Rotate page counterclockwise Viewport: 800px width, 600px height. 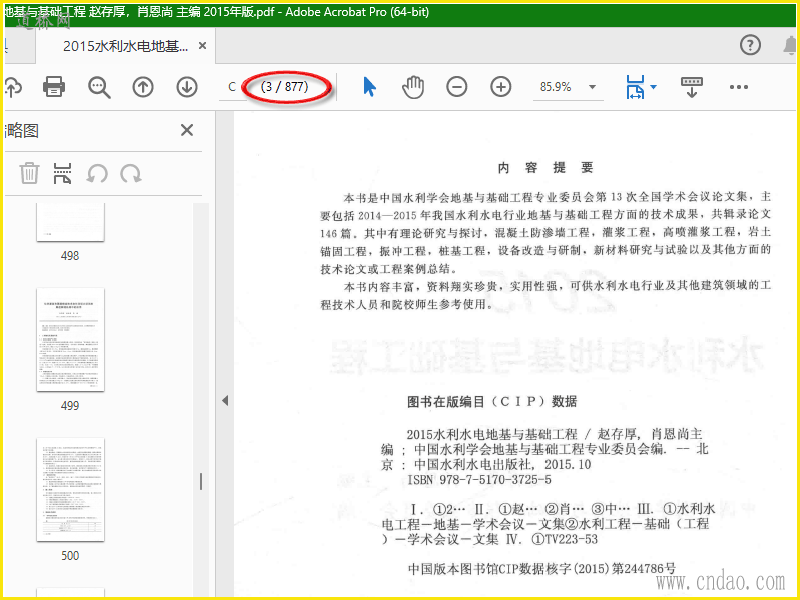96,173
